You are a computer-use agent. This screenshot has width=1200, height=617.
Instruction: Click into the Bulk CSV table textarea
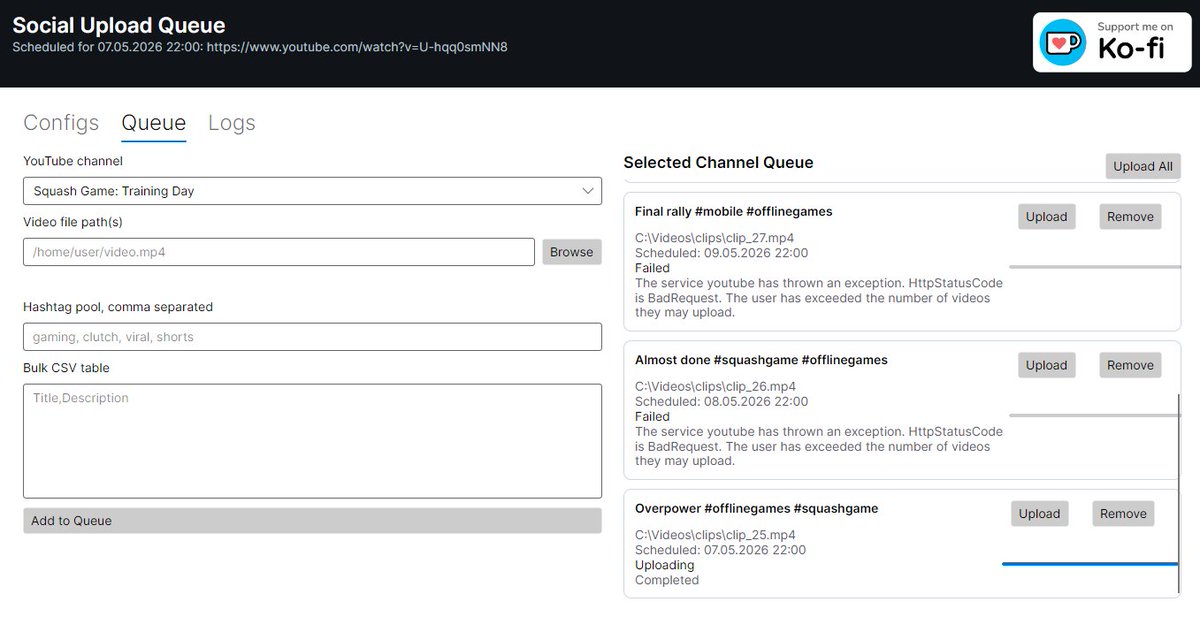(x=312, y=441)
